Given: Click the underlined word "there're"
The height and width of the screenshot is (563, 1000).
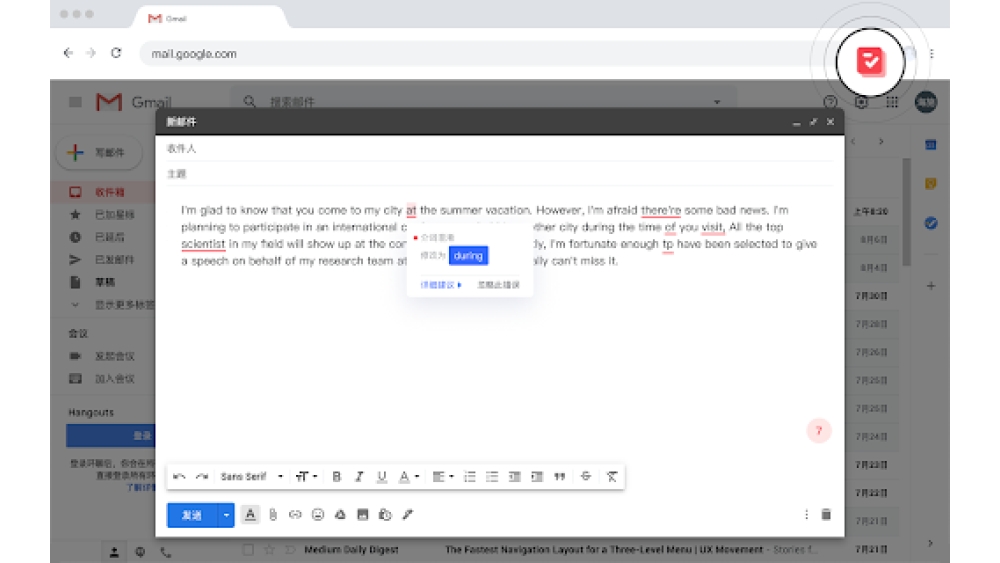Looking at the screenshot, I should pyautogui.click(x=661, y=210).
